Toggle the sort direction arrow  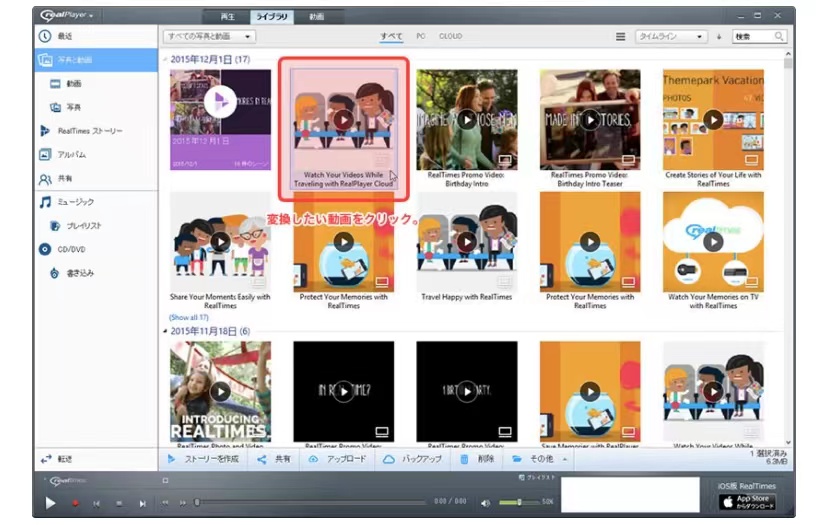point(718,37)
